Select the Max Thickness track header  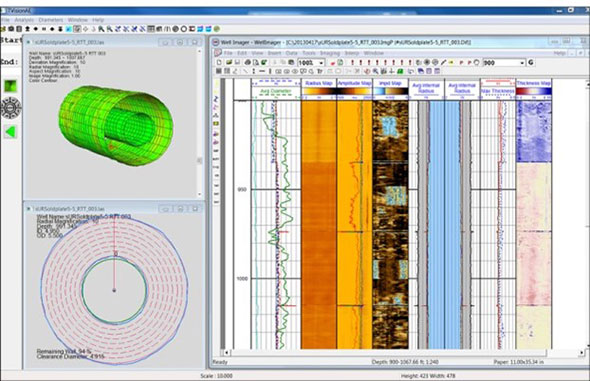497,91
